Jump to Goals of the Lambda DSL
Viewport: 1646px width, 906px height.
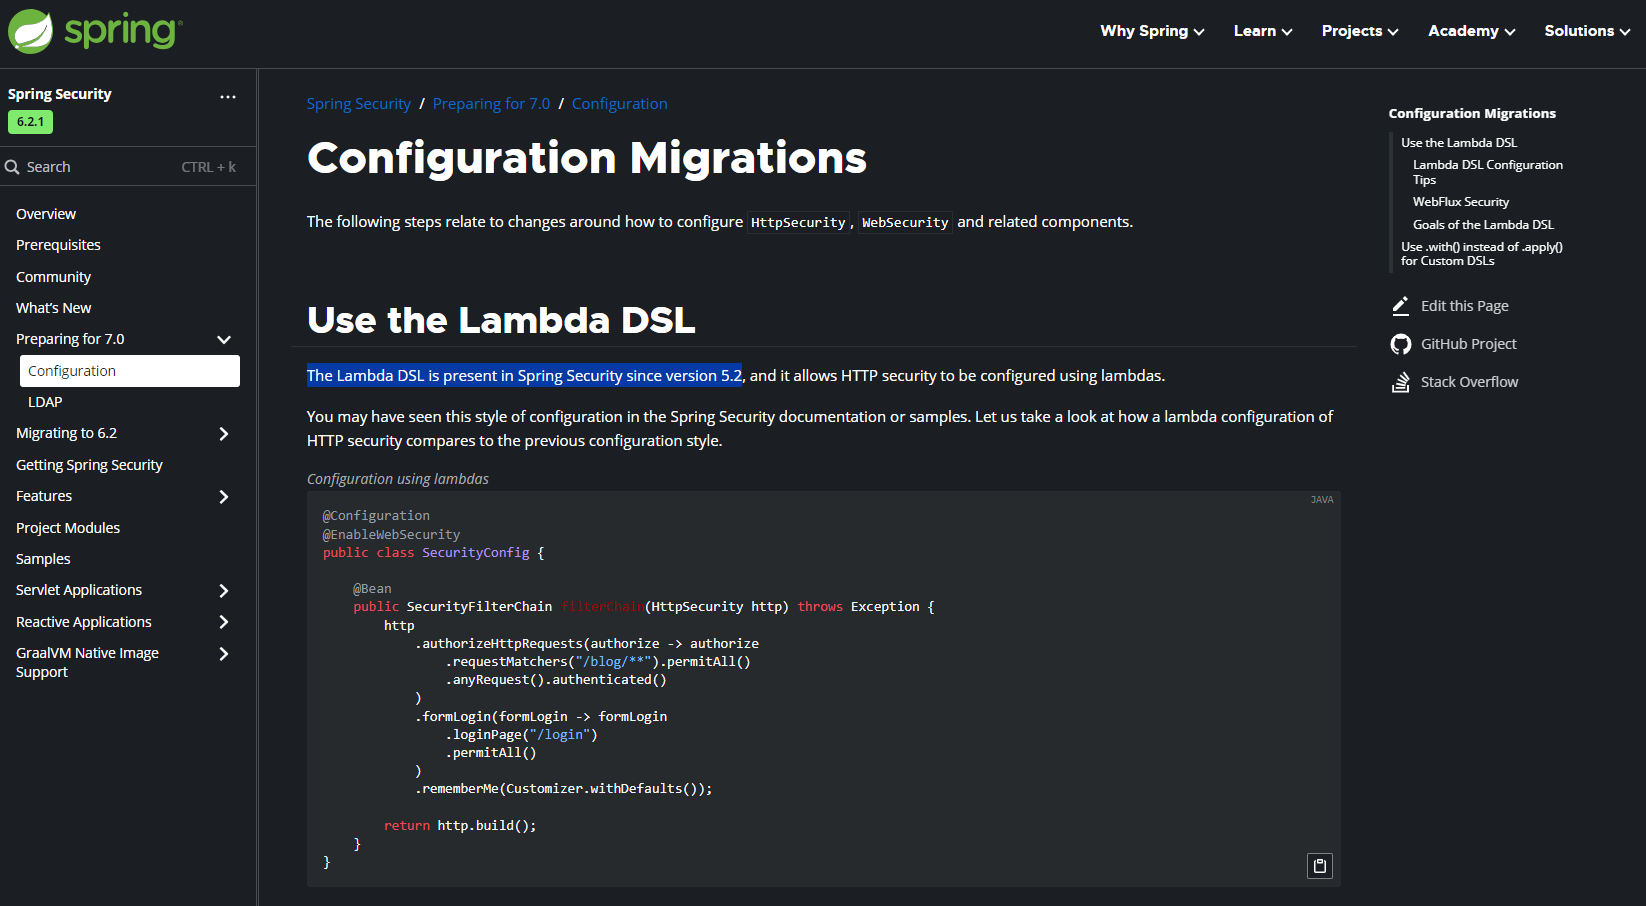click(1483, 225)
